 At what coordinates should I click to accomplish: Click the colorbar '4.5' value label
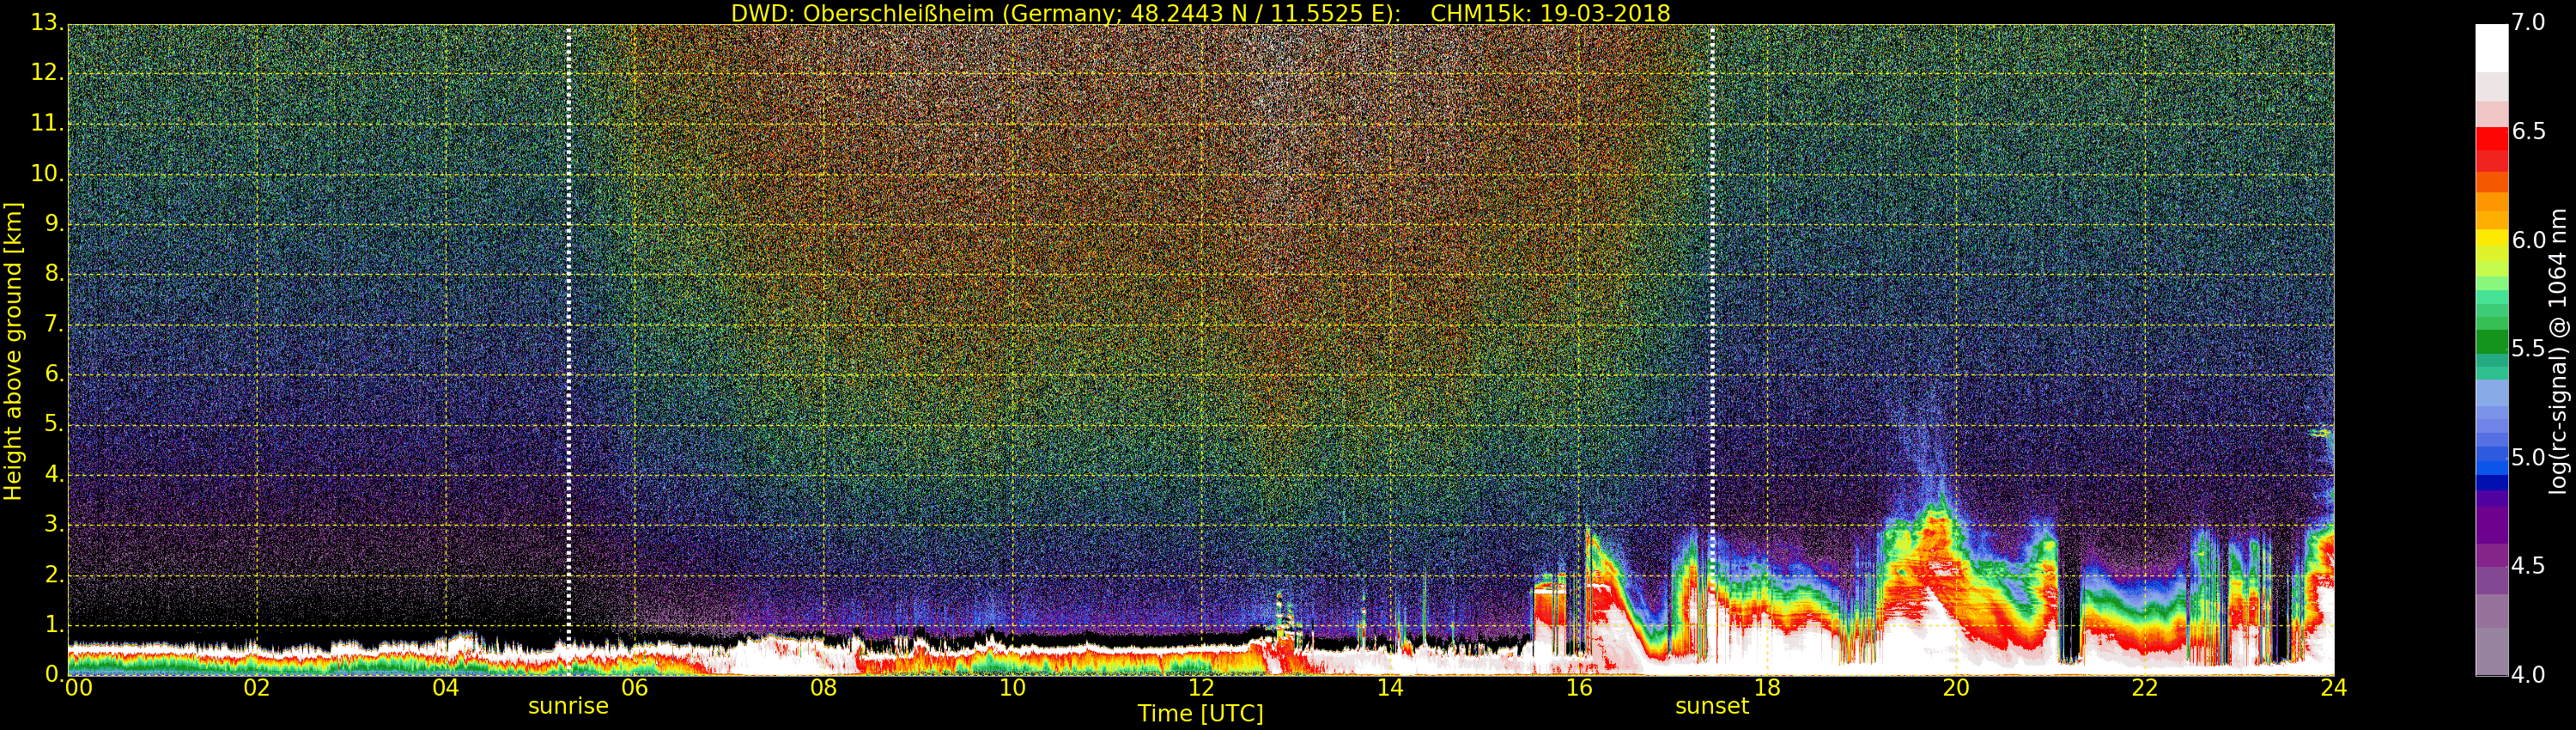(x=2529, y=566)
